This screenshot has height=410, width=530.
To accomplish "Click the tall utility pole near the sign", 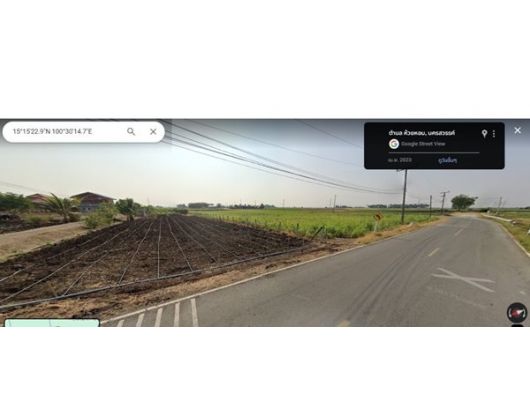I will click(x=404, y=196).
